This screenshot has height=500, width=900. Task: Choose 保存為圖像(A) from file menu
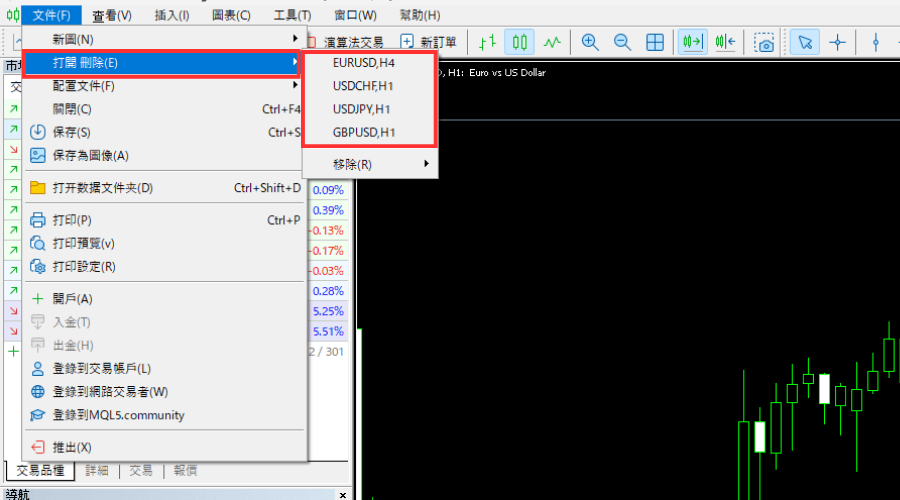90,155
